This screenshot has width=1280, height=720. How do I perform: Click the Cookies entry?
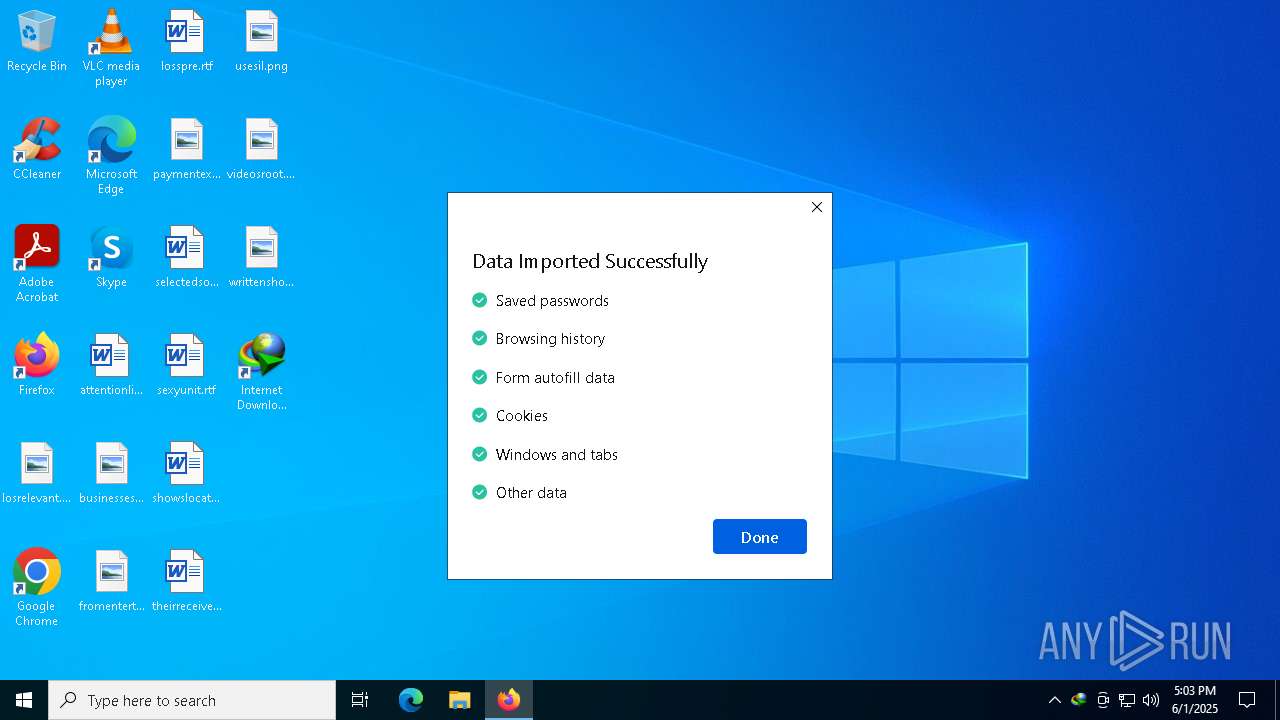(510, 416)
